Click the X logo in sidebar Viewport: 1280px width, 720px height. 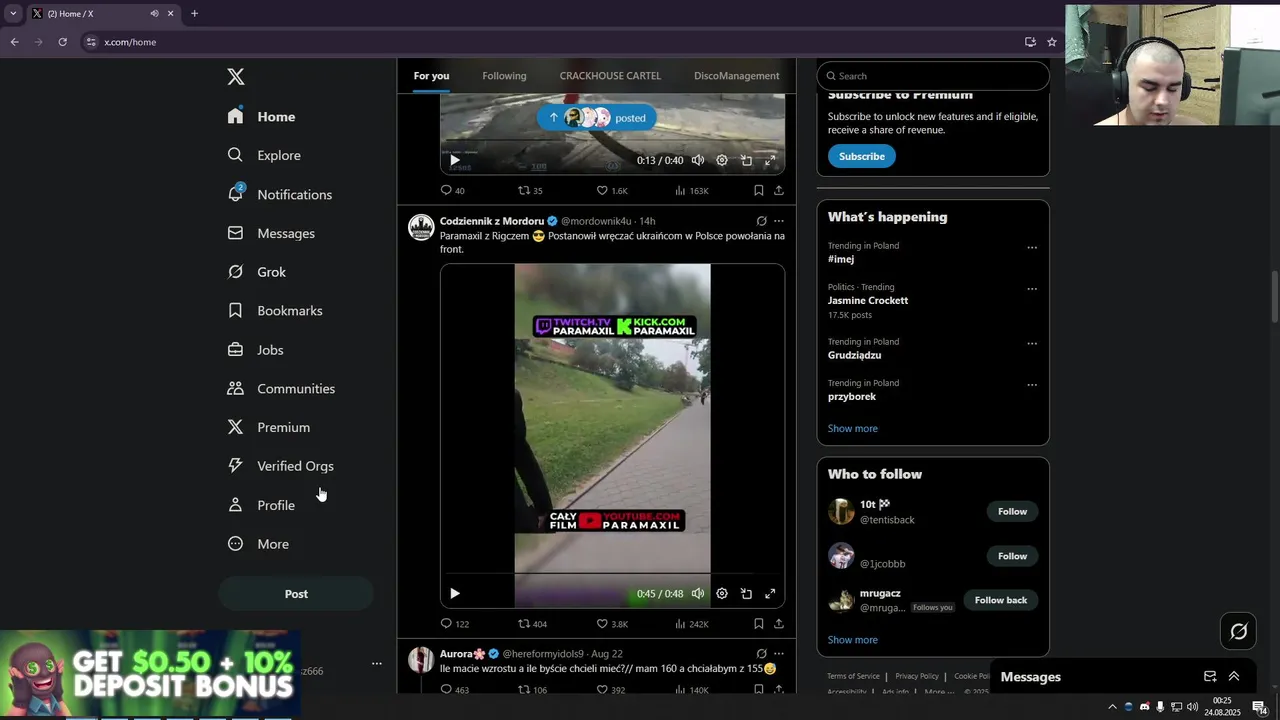236,77
